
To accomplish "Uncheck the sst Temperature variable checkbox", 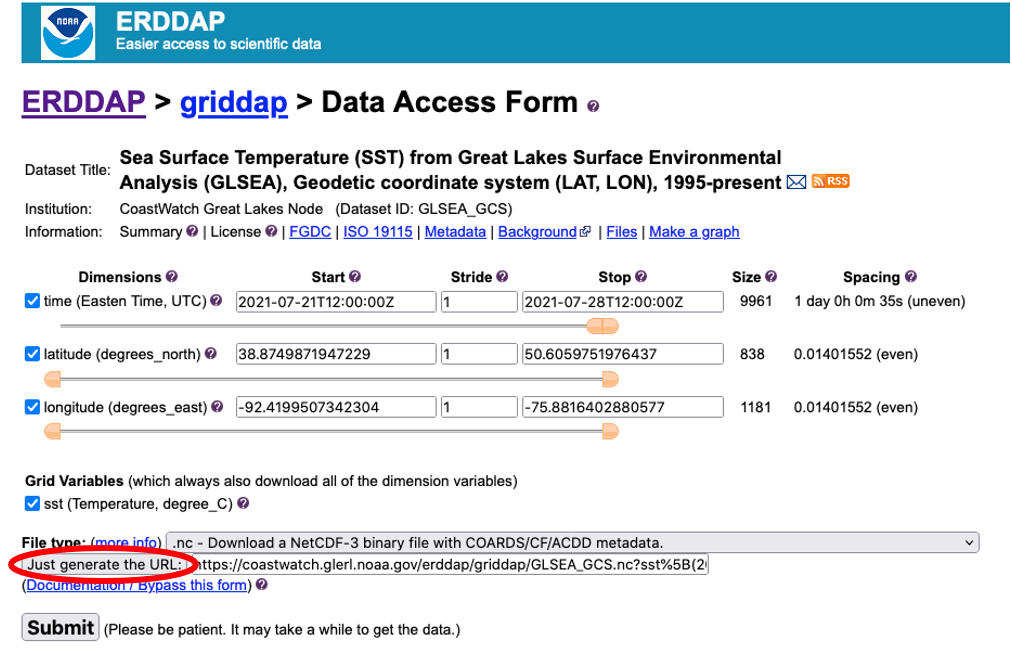I will [x=33, y=504].
